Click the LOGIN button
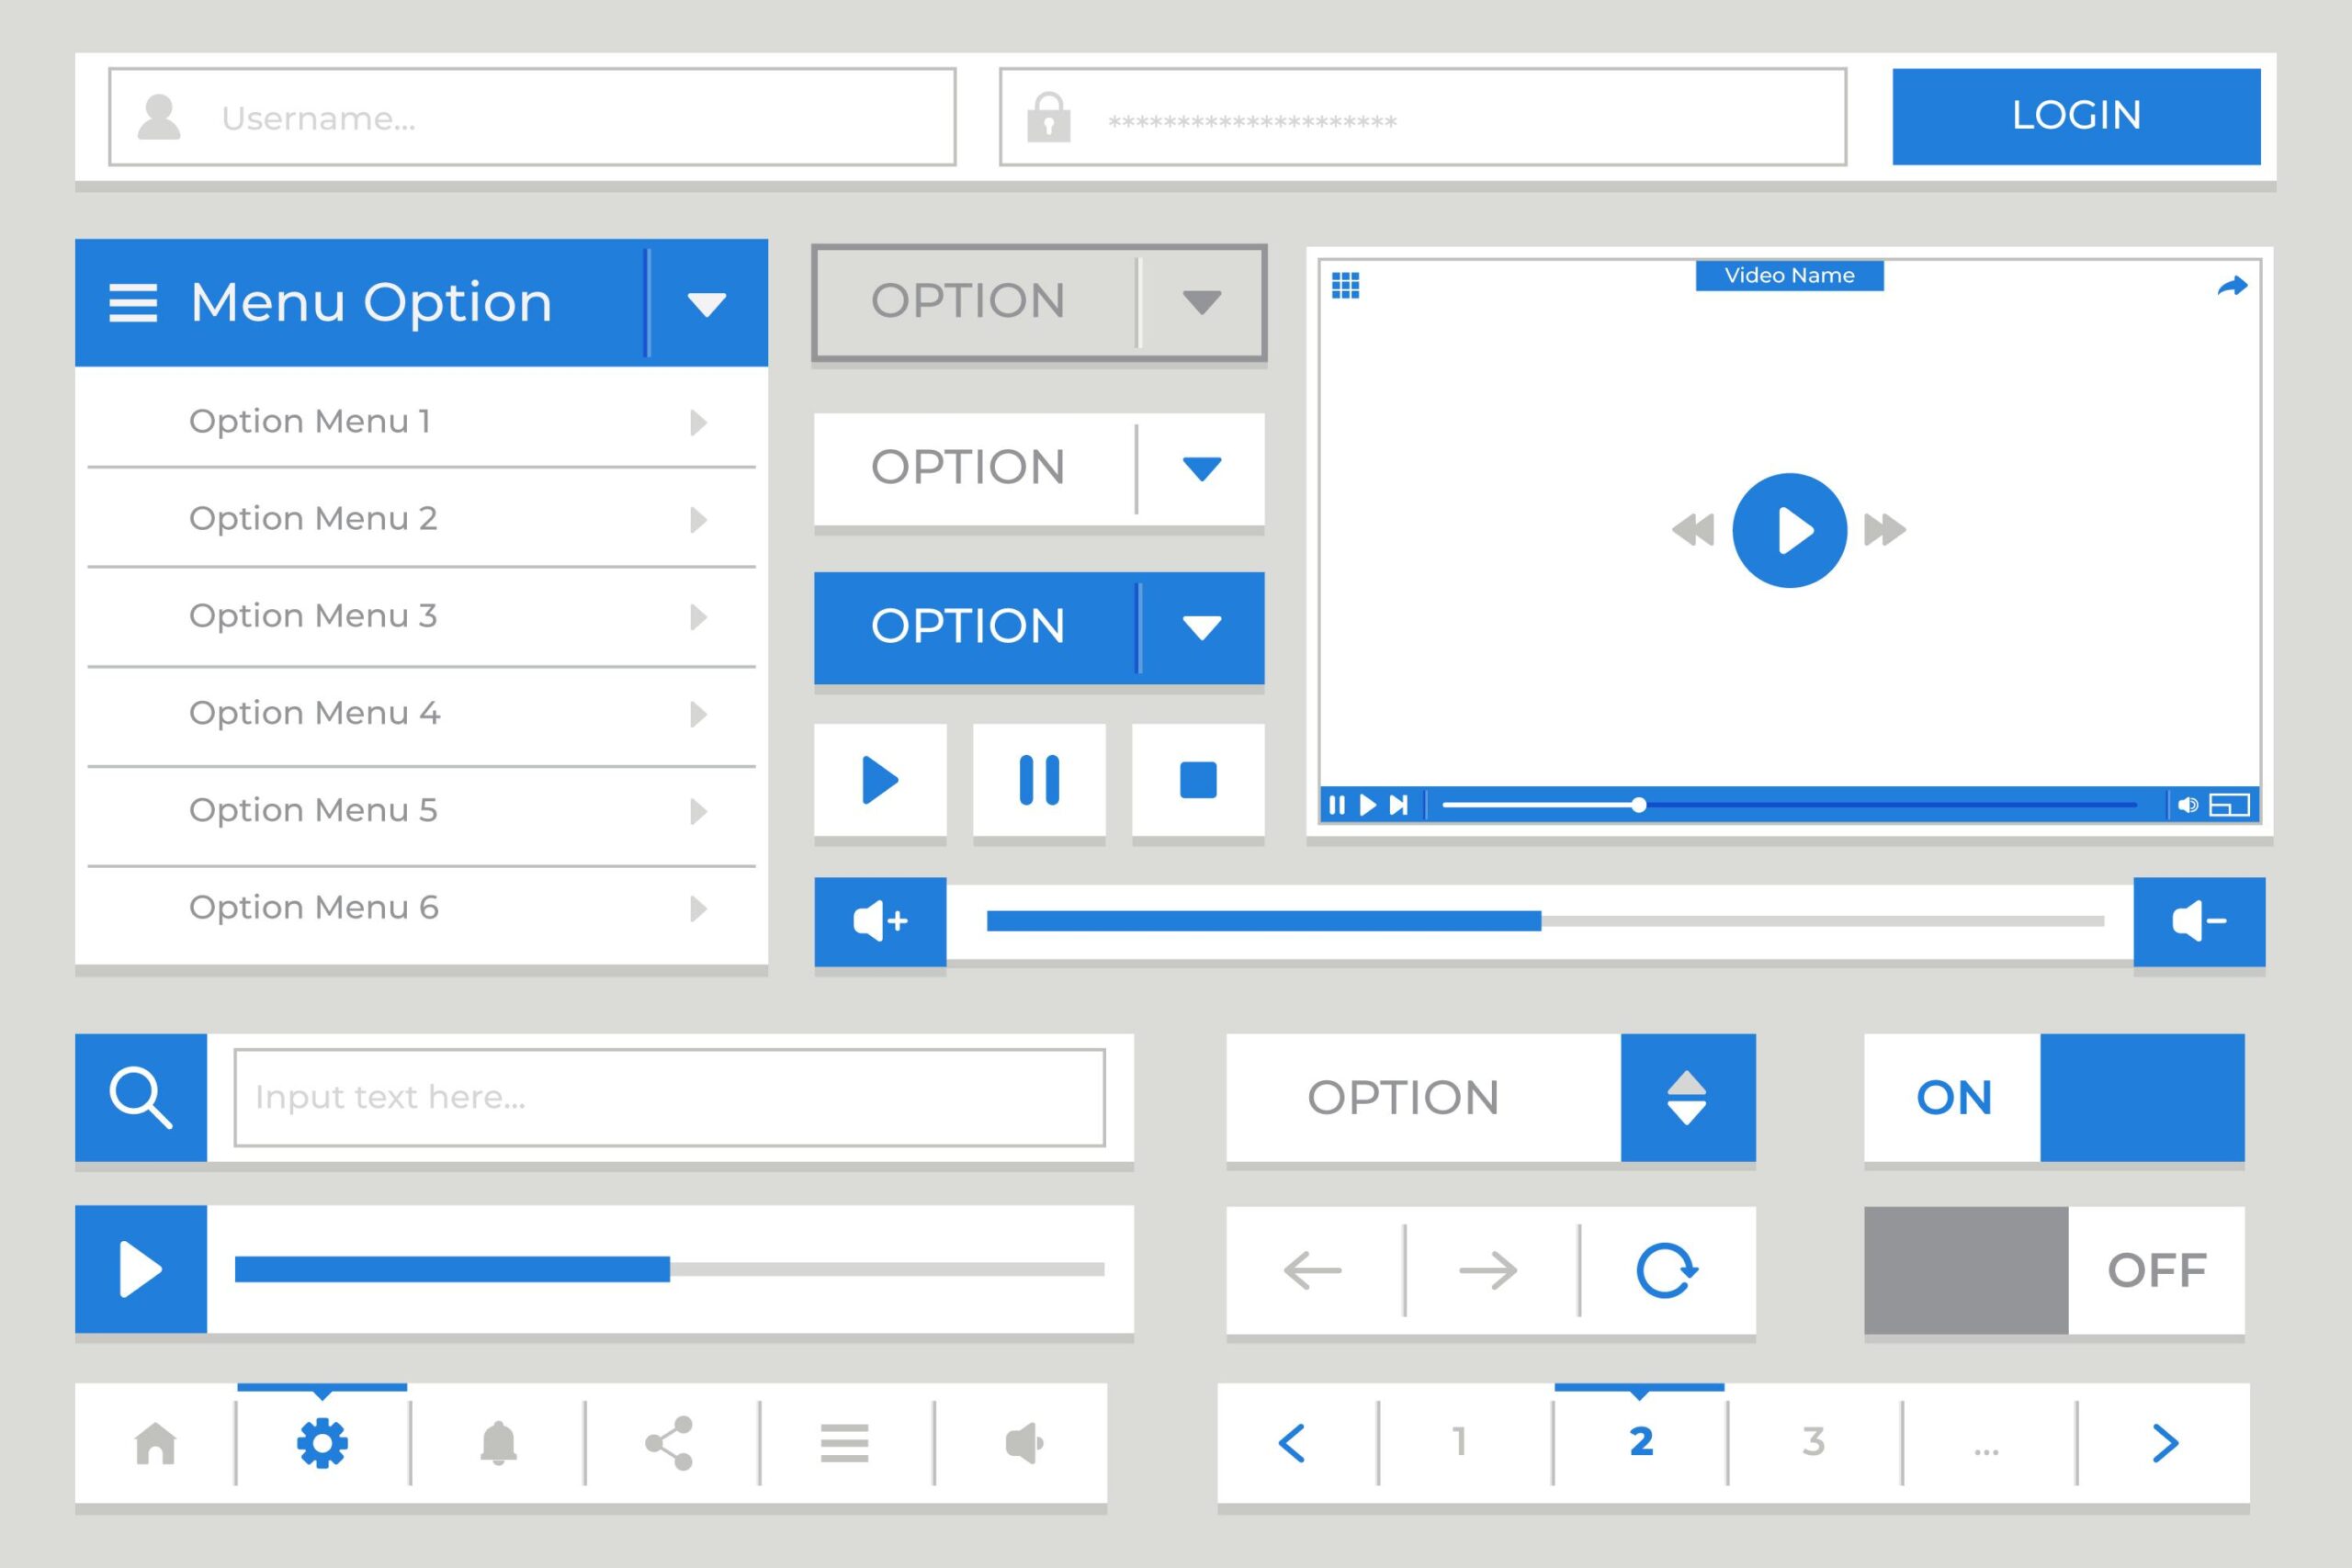This screenshot has height=1568, width=2352. tap(2076, 116)
